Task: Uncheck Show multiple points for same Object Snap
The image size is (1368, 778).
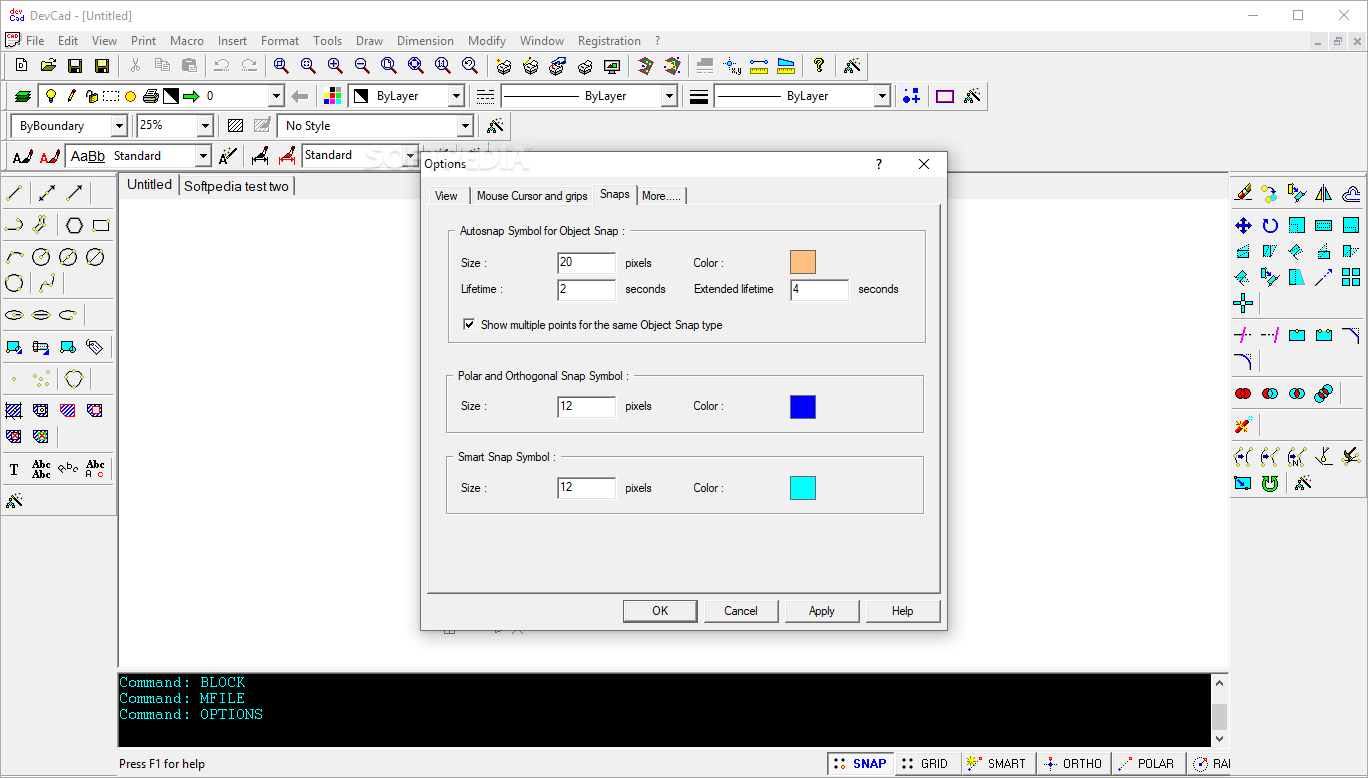Action: 469,325
